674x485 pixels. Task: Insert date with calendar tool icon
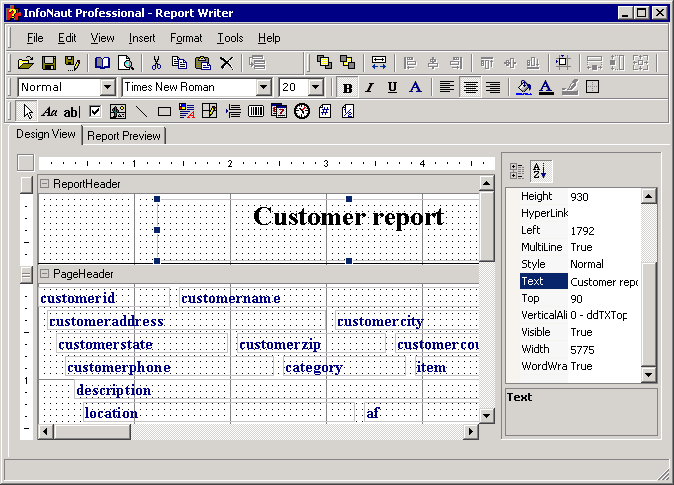279,111
